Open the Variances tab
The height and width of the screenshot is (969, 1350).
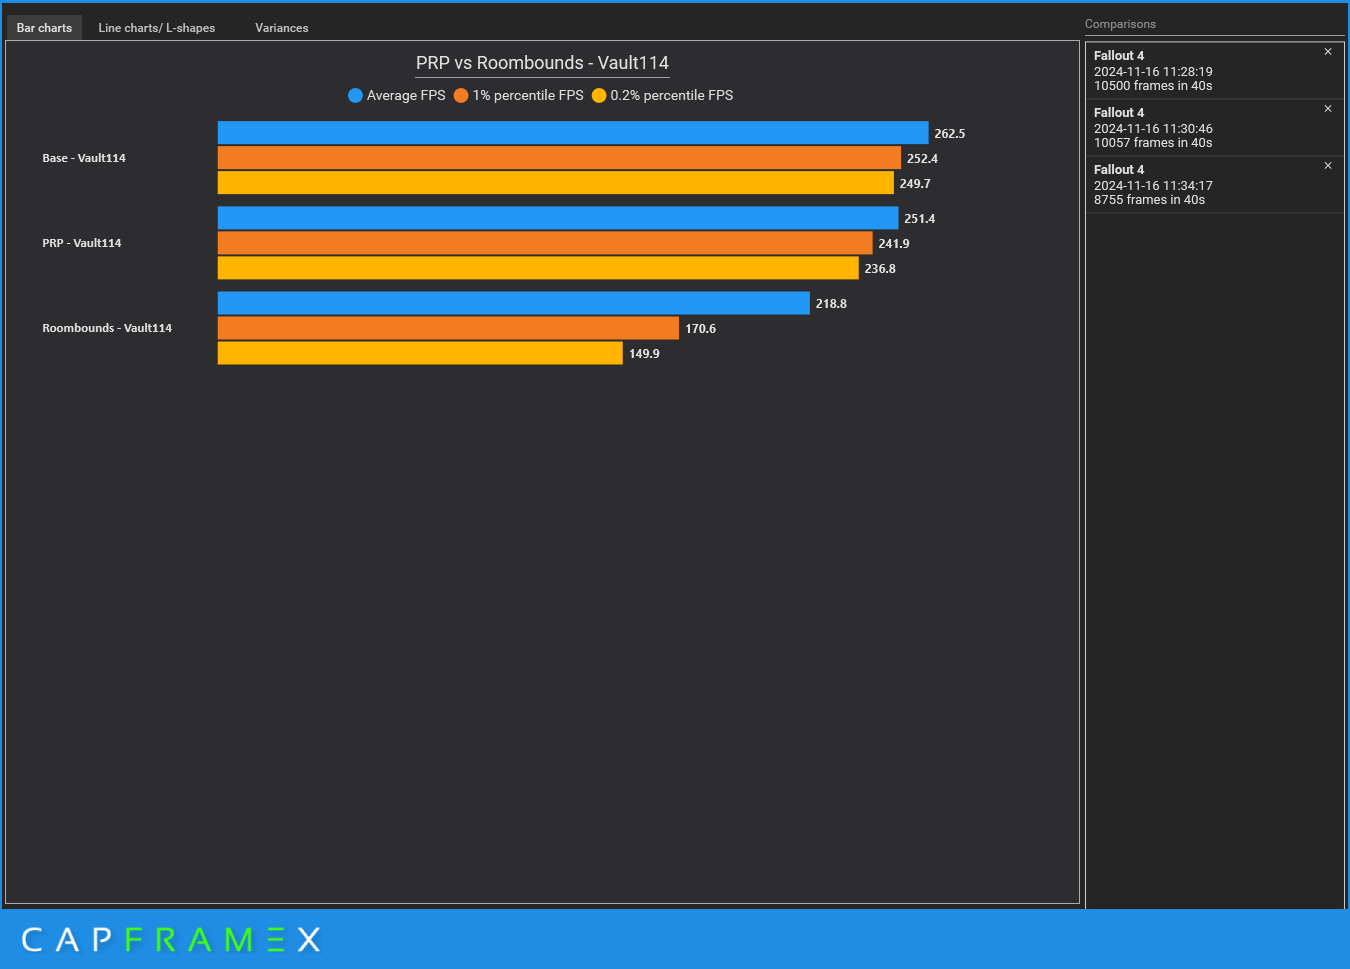click(281, 28)
